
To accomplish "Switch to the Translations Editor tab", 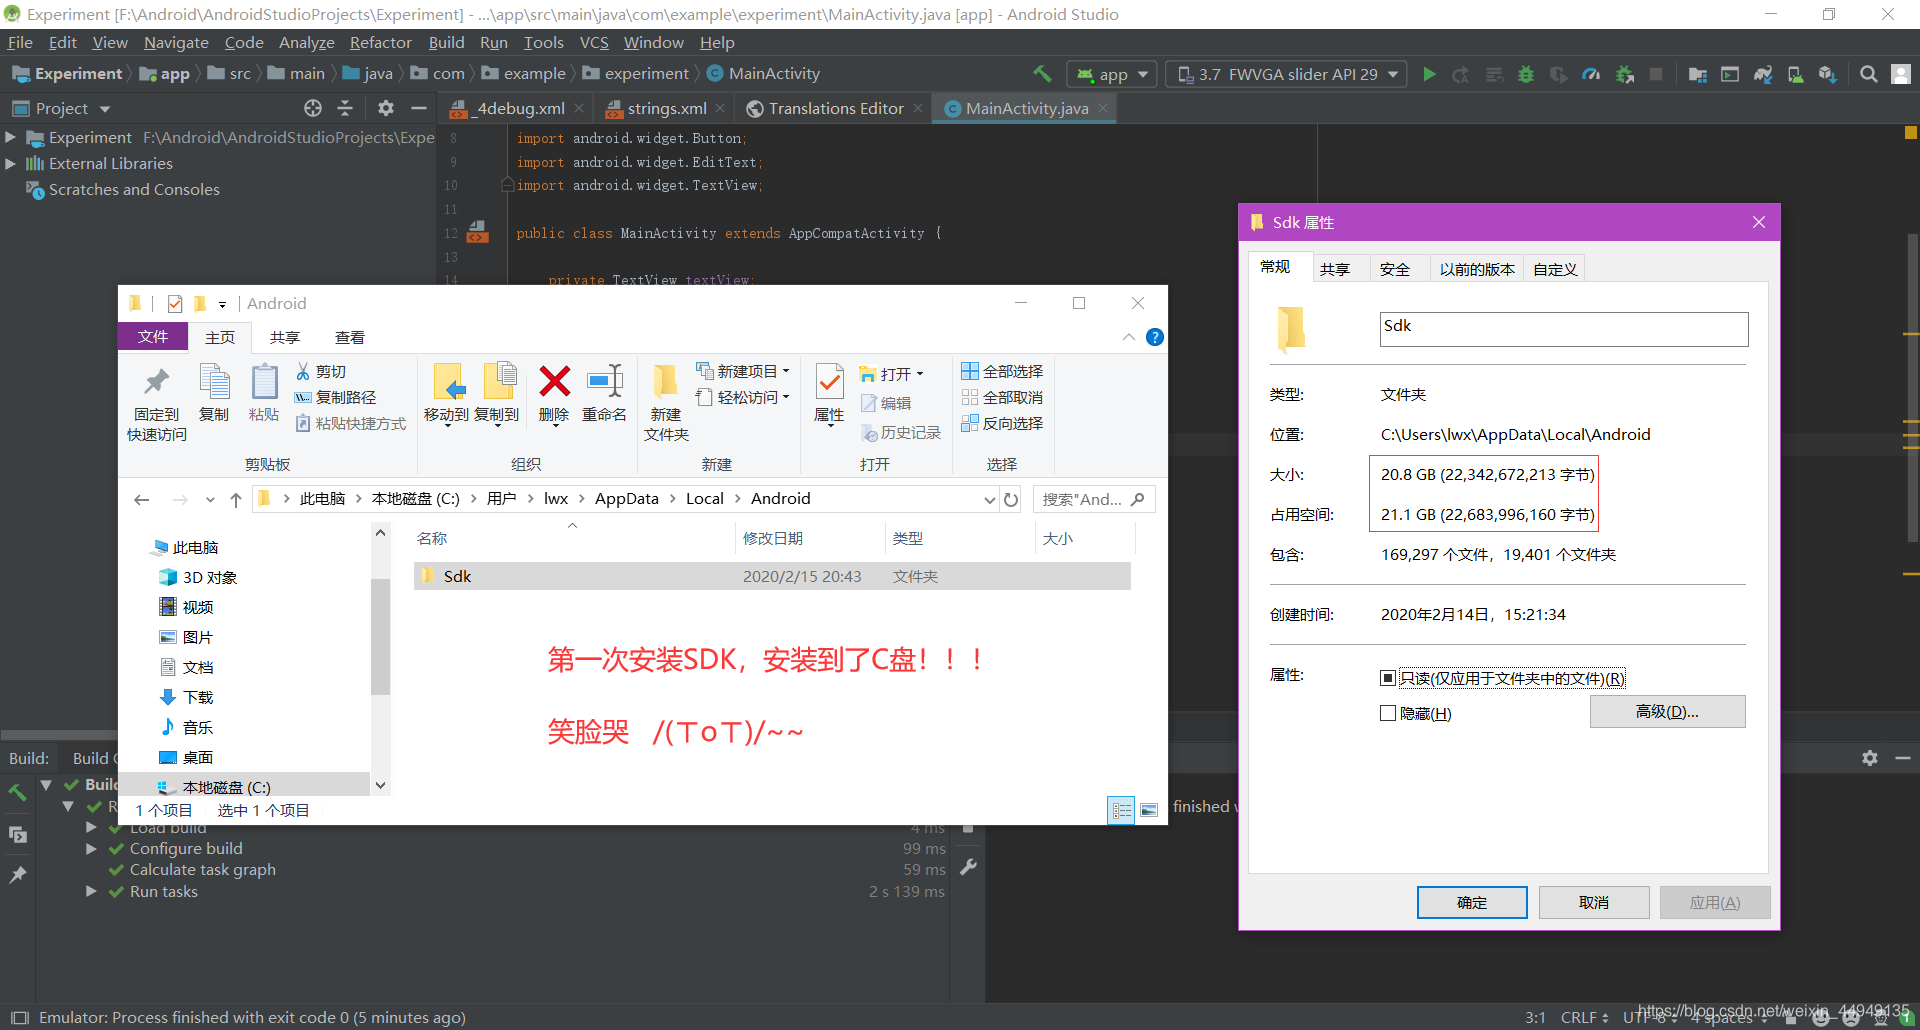I will 835,108.
